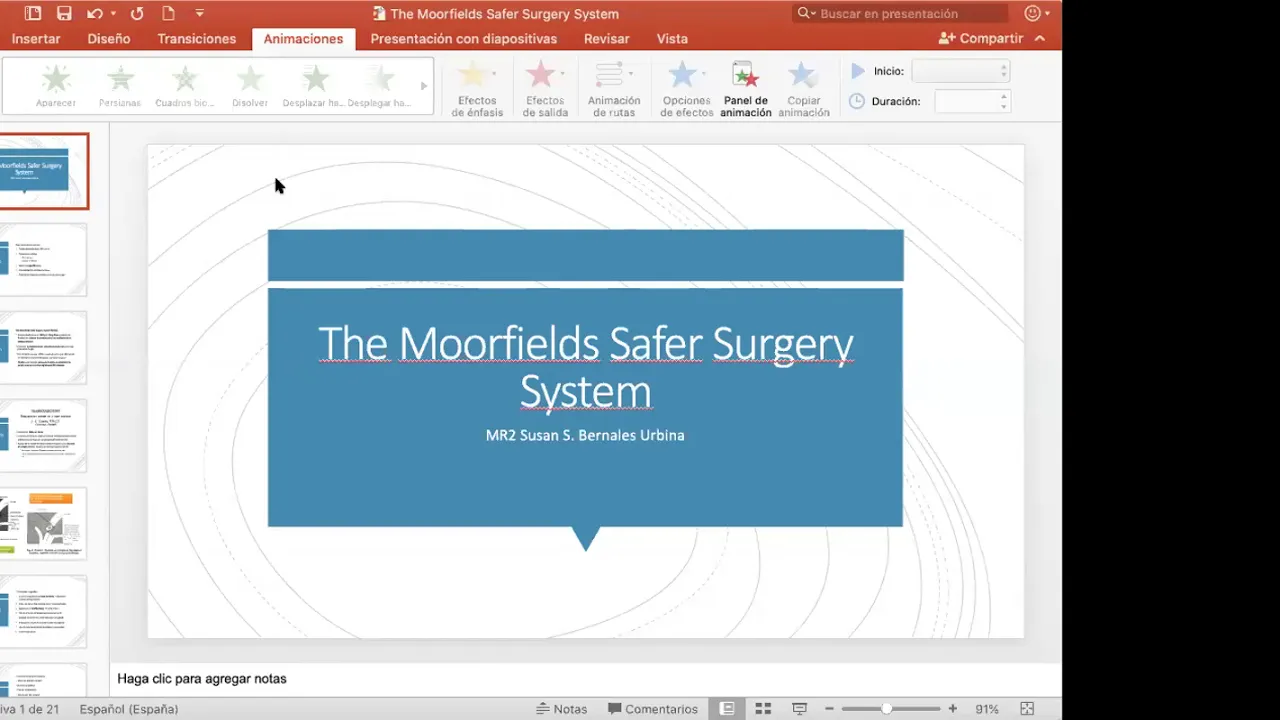Image resolution: width=1280 pixels, height=720 pixels.
Task: Open the Transiciones tab
Action: click(x=197, y=39)
